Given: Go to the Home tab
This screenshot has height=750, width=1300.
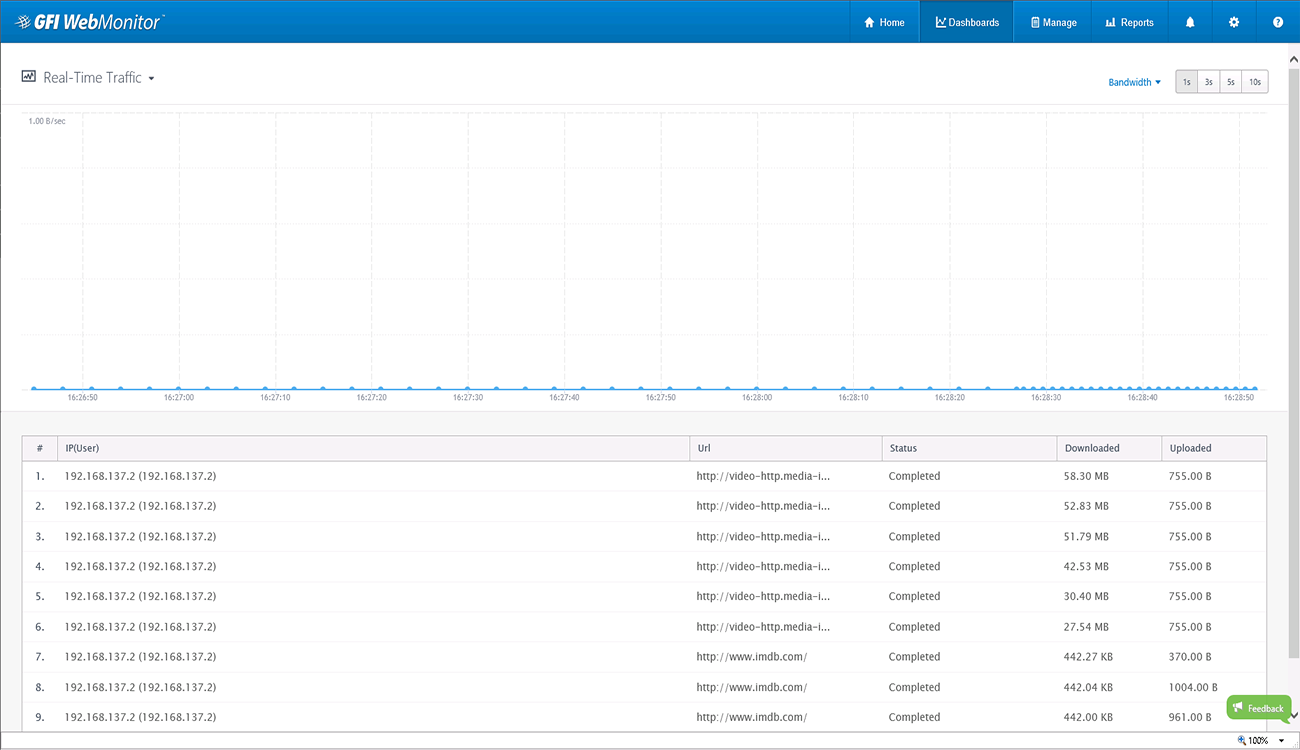Looking at the screenshot, I should [884, 22].
